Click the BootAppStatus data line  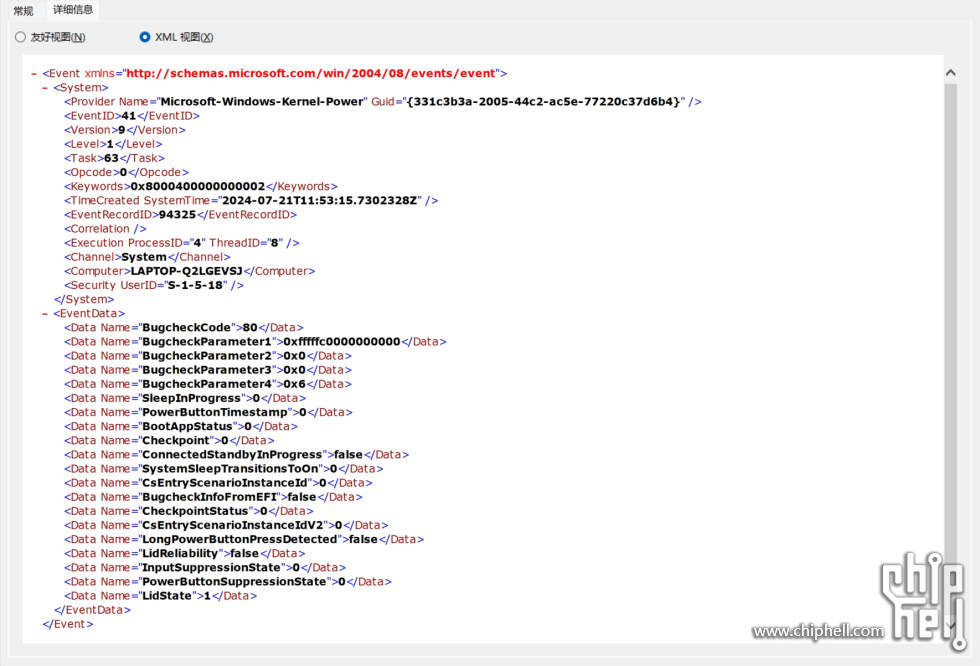181,426
